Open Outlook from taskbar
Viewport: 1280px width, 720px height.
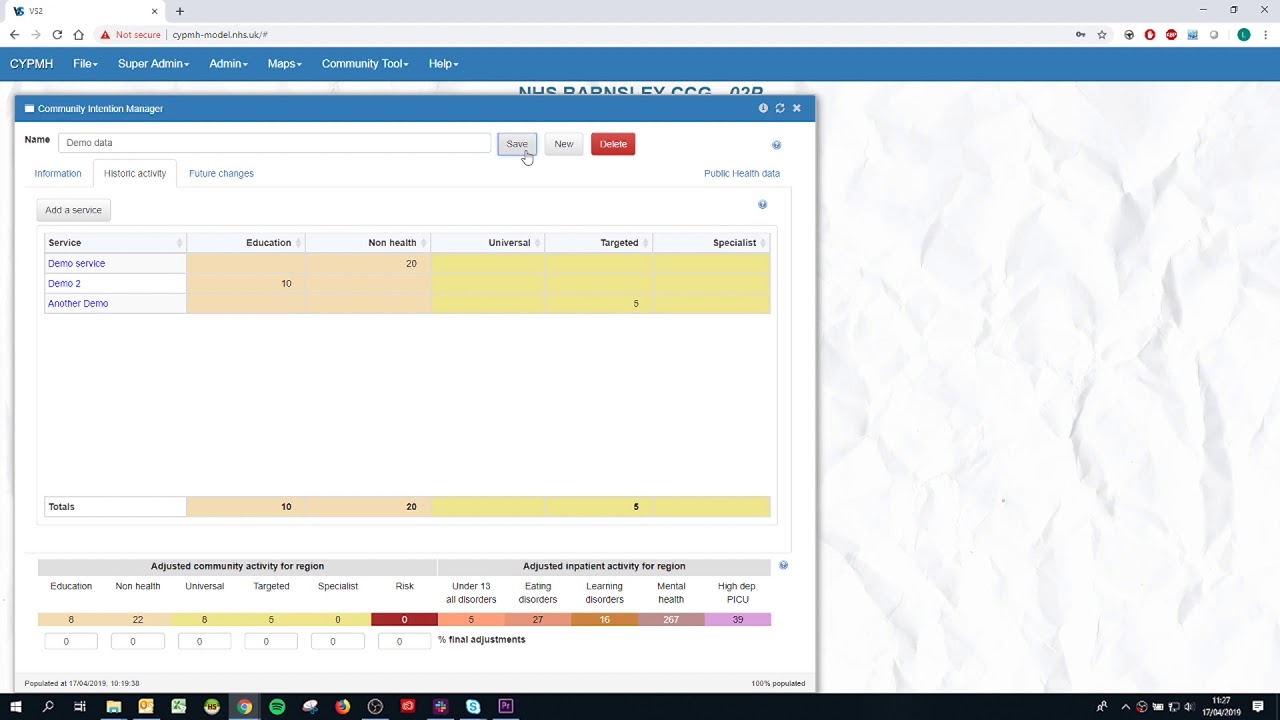click(x=146, y=706)
